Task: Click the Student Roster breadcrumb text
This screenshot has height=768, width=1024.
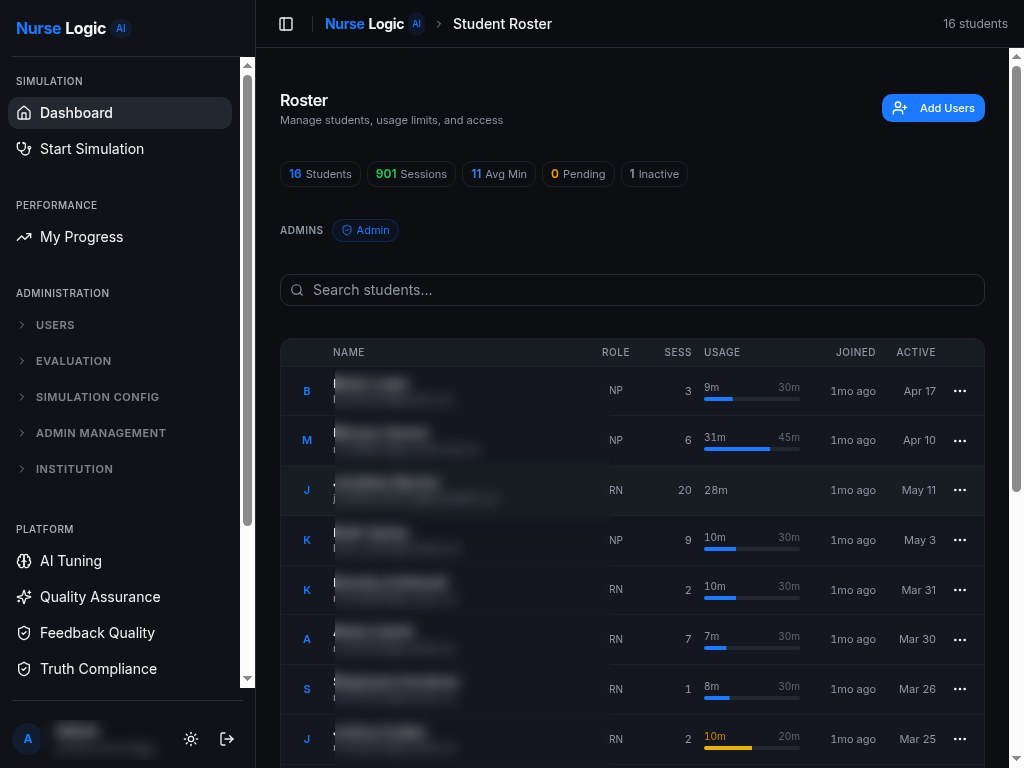Action: [x=502, y=24]
